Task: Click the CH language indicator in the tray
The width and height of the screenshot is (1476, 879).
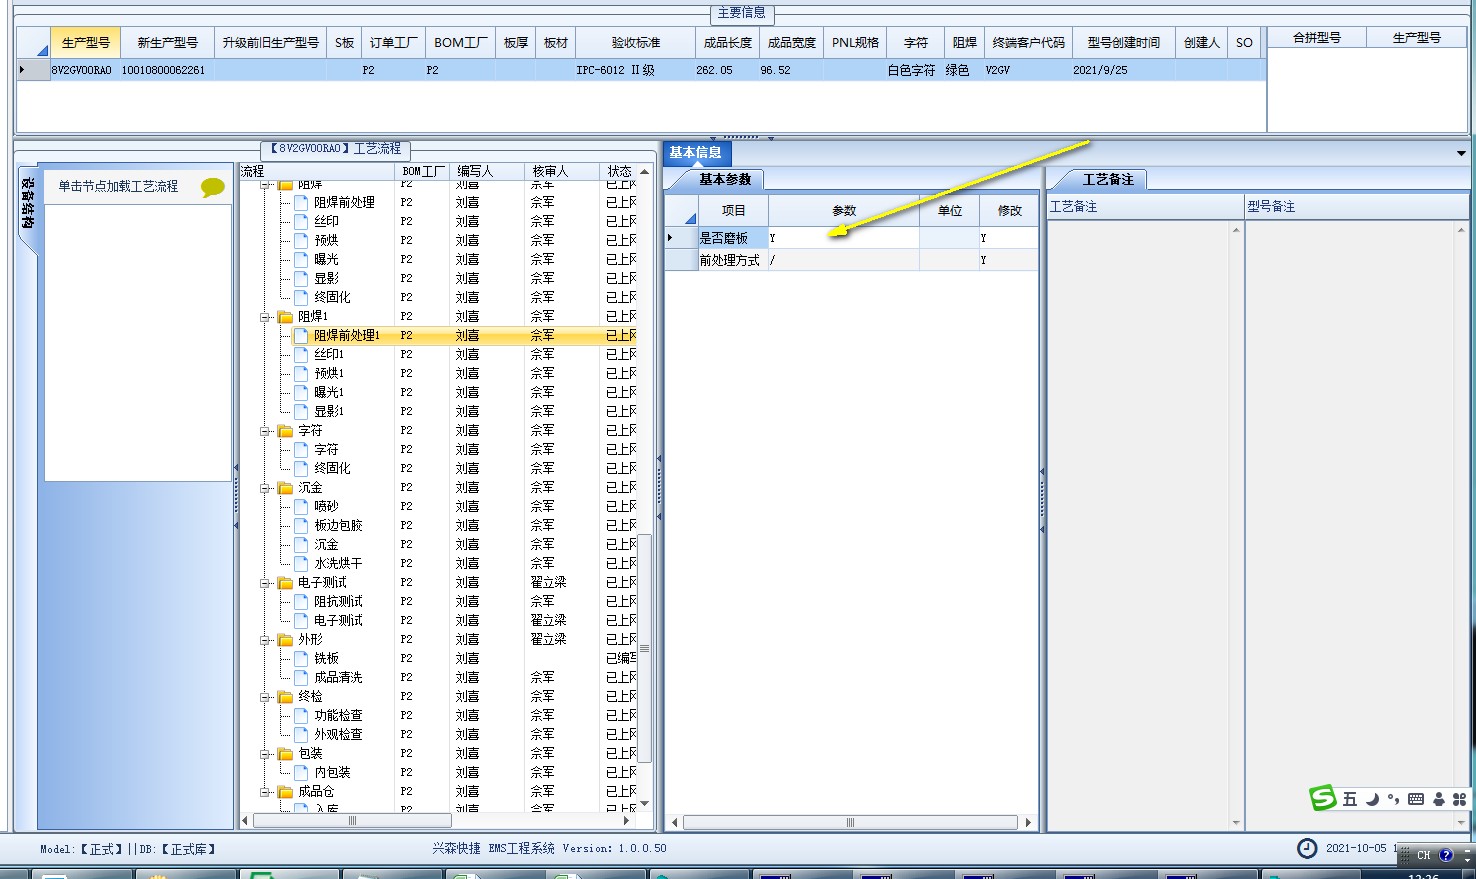Action: 1423,855
